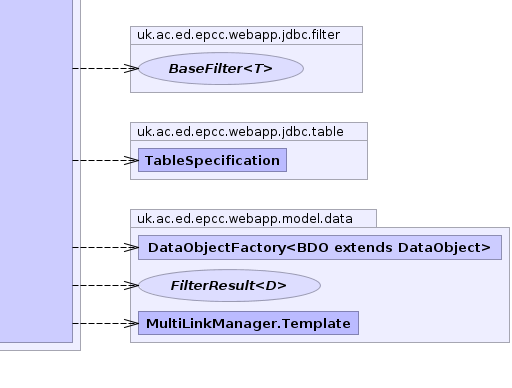Screen dimensions: 512x388
Task: Click the uk.ac.ed.epcc.webapp.jdbc.filter package label
Action: tap(239, 35)
